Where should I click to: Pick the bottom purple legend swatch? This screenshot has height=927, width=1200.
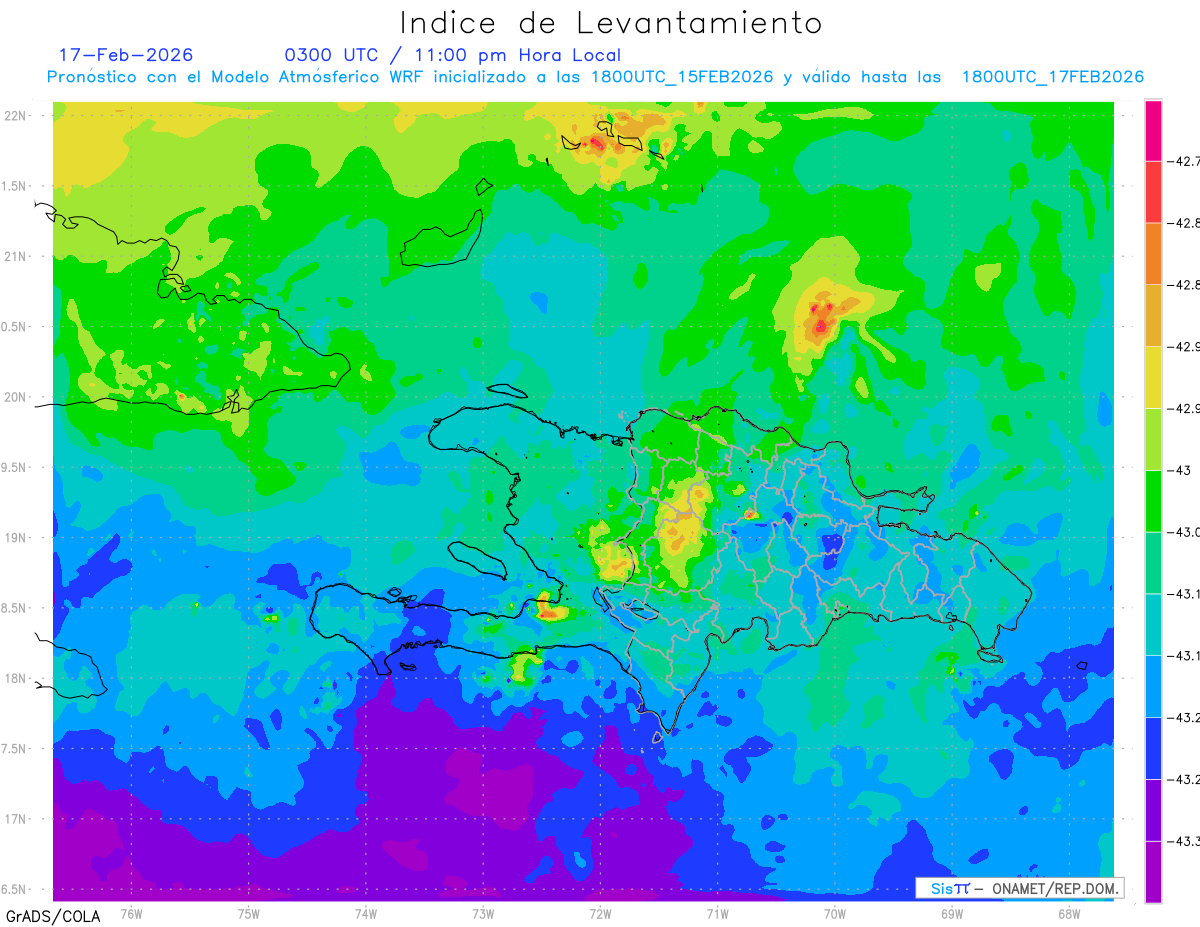[1154, 871]
